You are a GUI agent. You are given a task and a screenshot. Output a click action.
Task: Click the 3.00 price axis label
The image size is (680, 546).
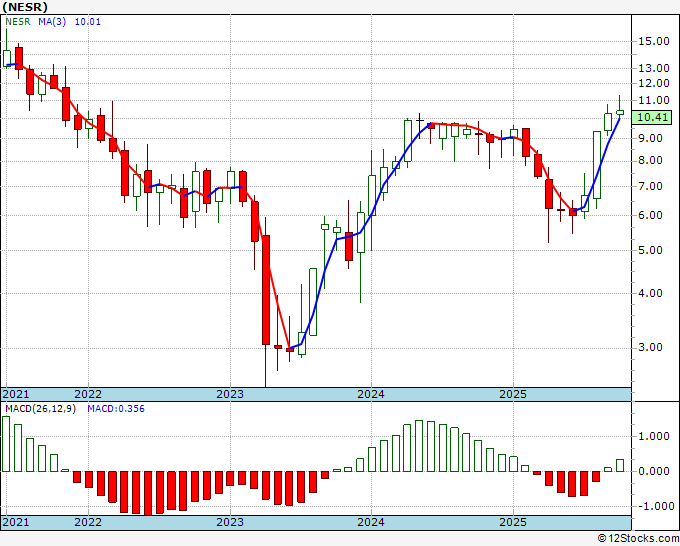[650, 348]
